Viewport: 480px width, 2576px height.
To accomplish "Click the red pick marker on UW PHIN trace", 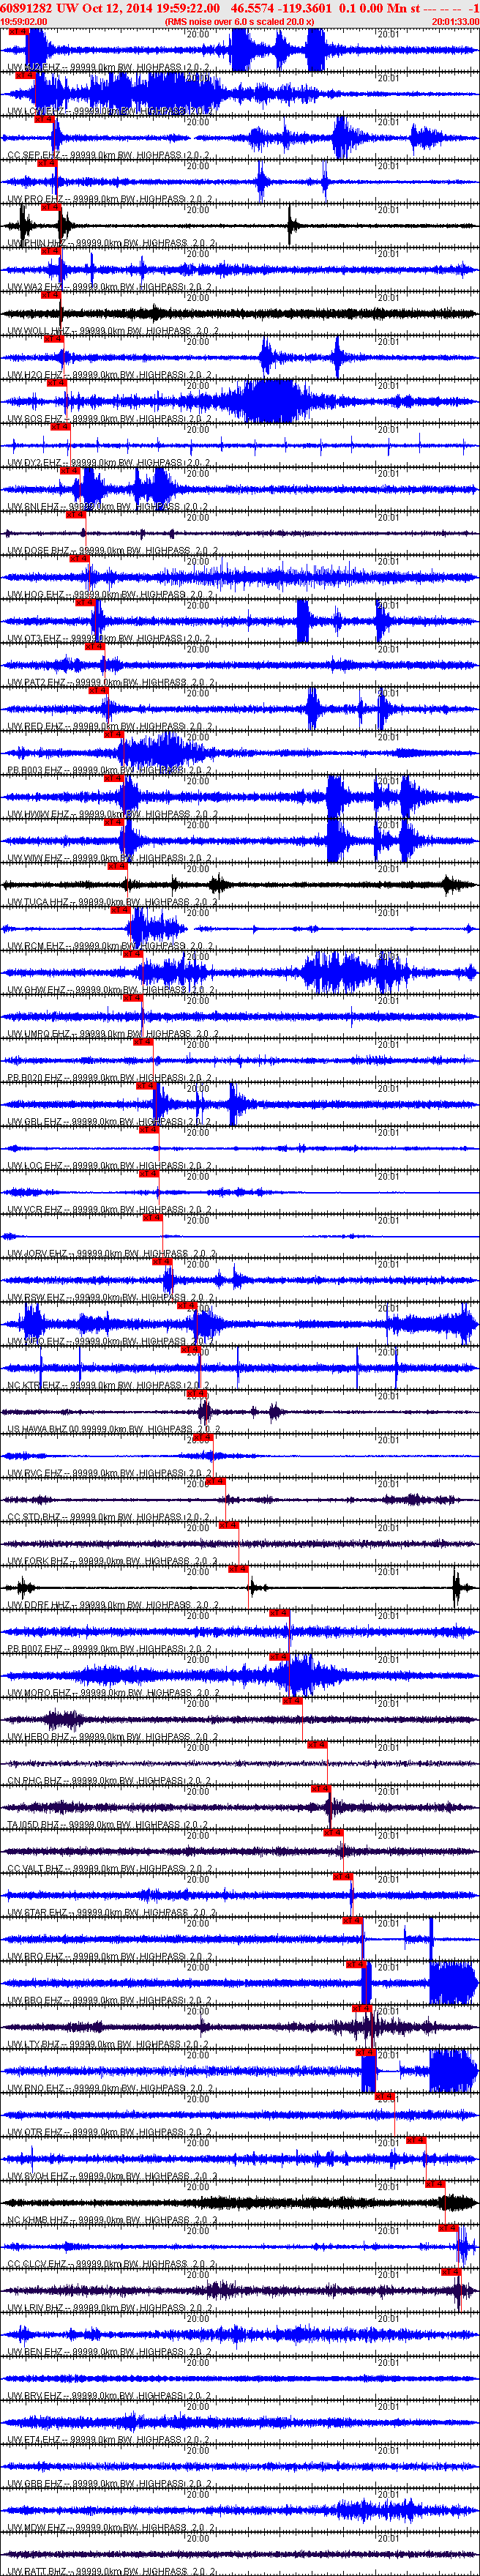I will [50, 207].
